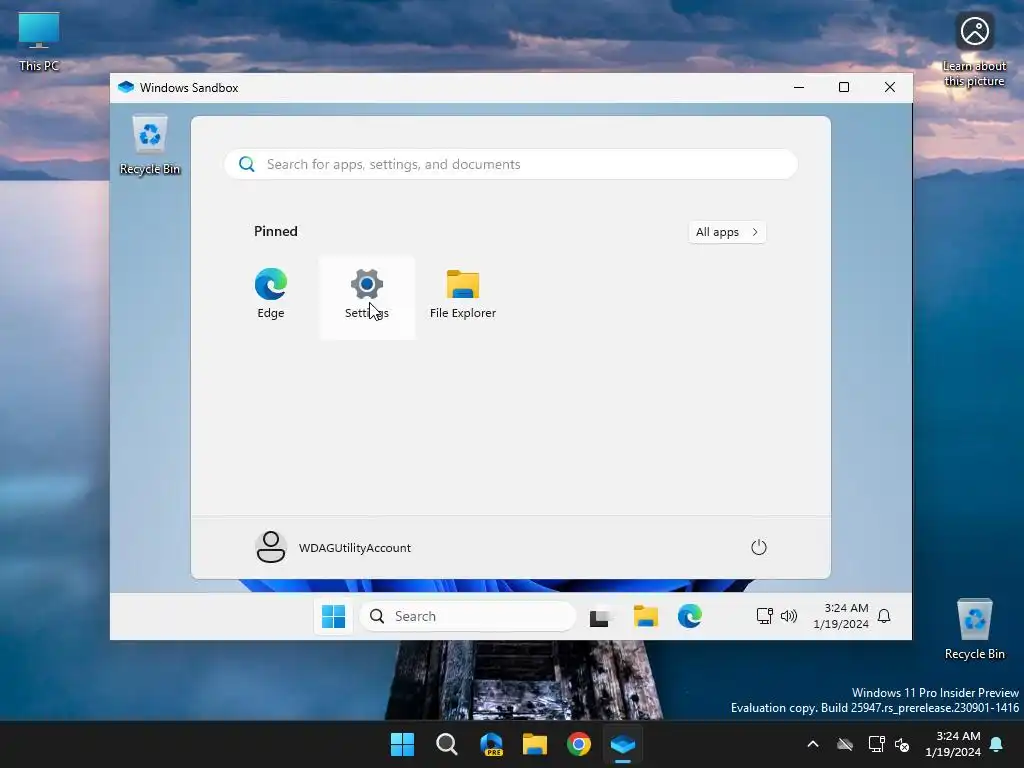Open Task View in the Sandbox taskbar

(x=600, y=616)
